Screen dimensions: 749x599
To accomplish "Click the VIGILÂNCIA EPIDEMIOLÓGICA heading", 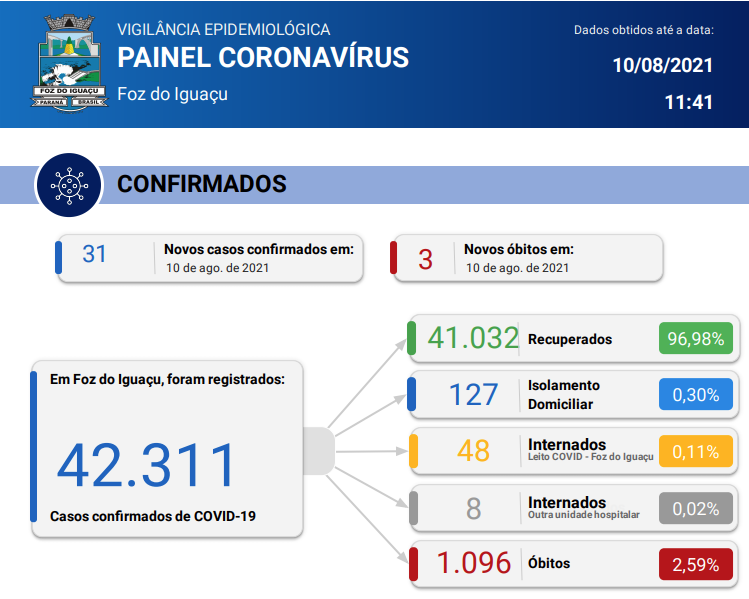I will point(224,30).
